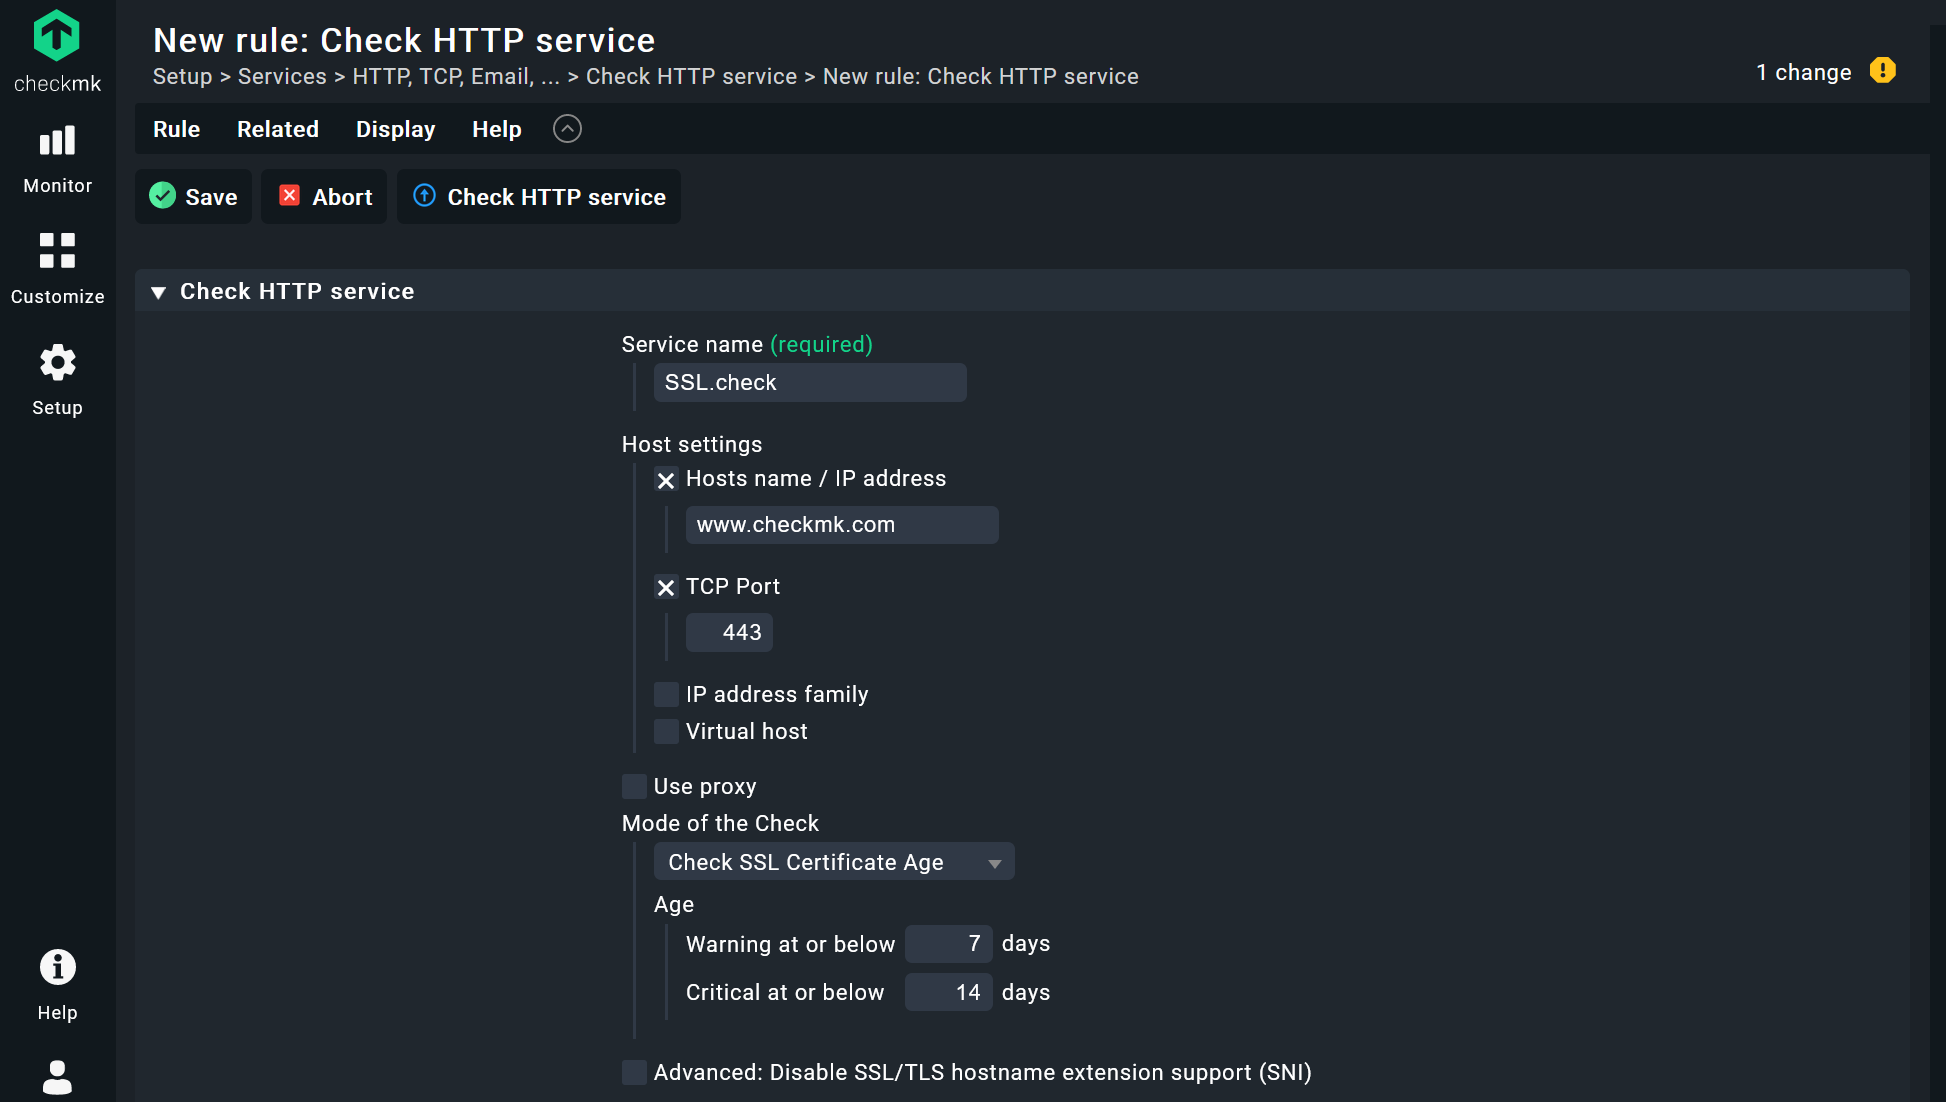Screen dimensions: 1946x1102
Task: Disable the Hosts name / IP address option
Action: click(x=666, y=480)
